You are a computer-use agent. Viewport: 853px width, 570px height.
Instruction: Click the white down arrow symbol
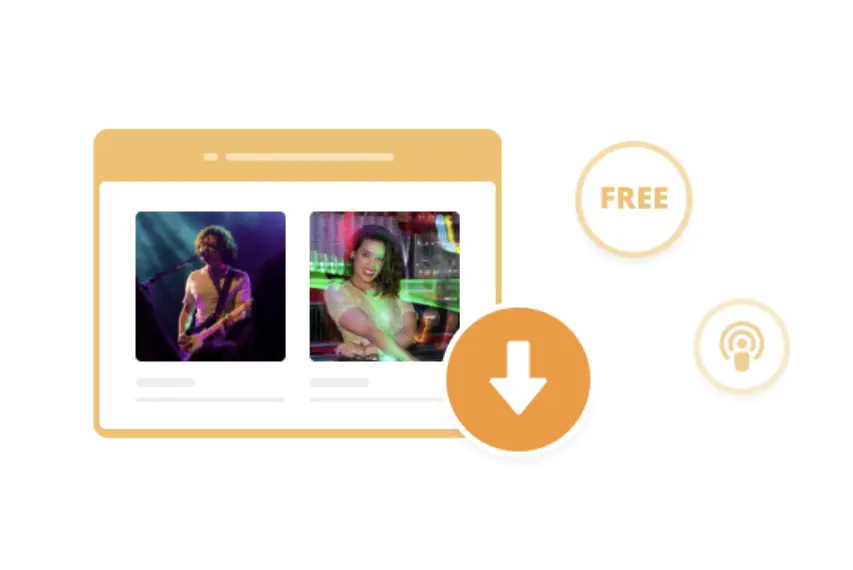(518, 378)
